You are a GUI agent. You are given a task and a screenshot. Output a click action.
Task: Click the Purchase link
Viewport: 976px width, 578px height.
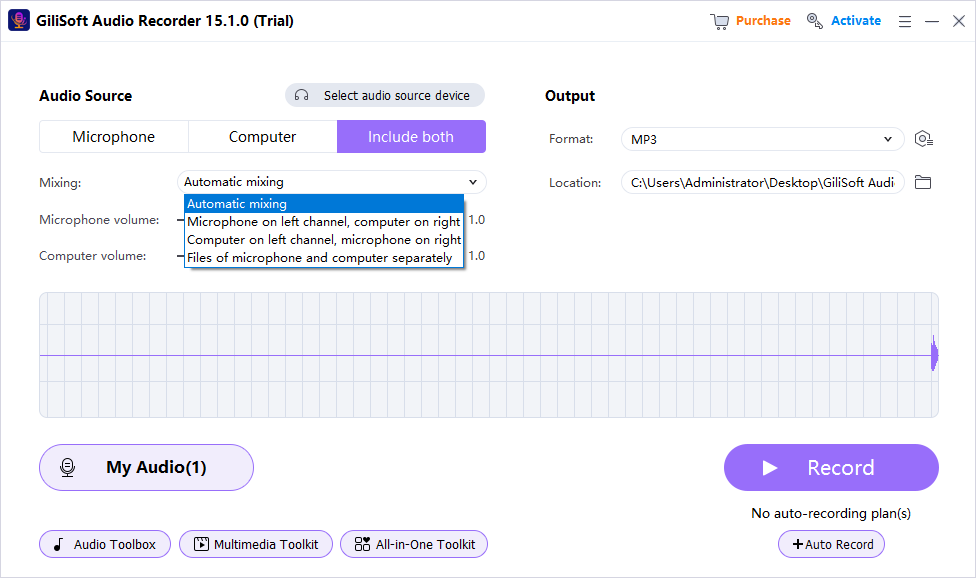[x=763, y=21]
